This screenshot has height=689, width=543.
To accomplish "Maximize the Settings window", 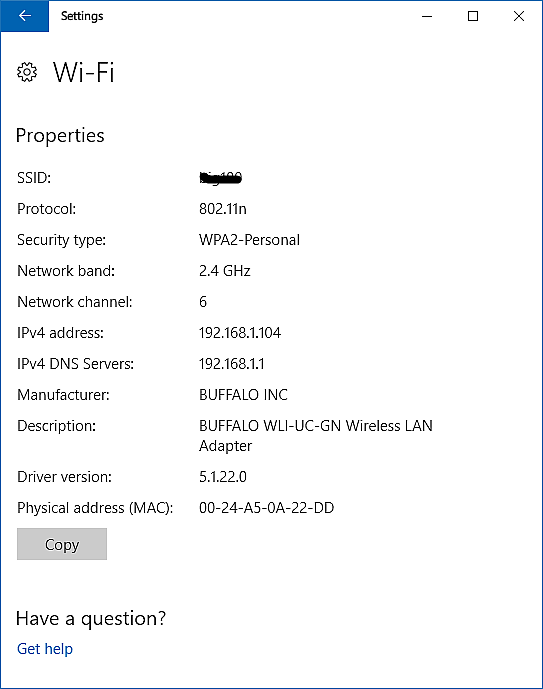I will tap(473, 16).
